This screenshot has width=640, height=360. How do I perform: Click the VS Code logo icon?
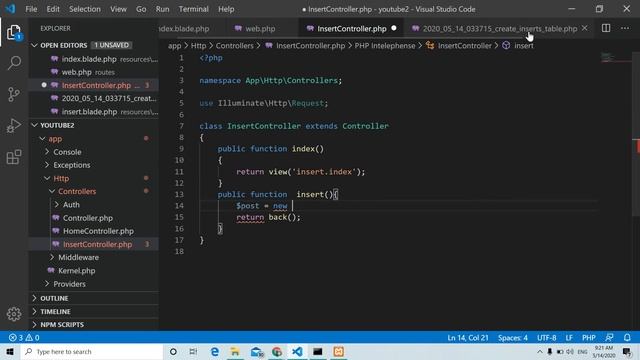(10, 9)
